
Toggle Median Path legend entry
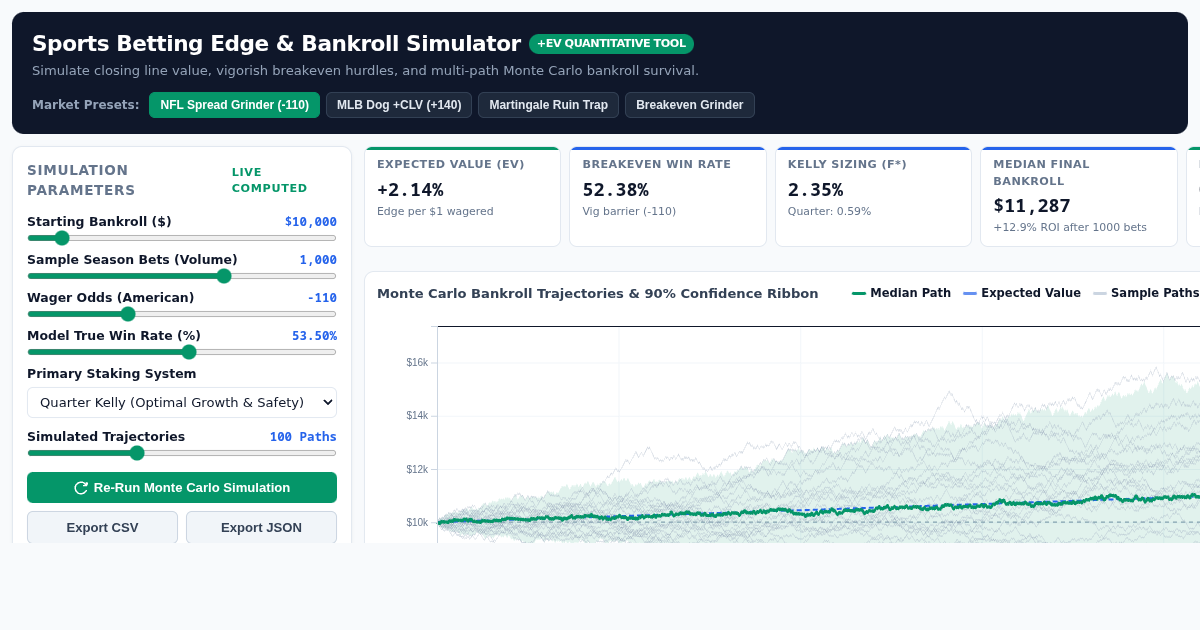tap(901, 293)
